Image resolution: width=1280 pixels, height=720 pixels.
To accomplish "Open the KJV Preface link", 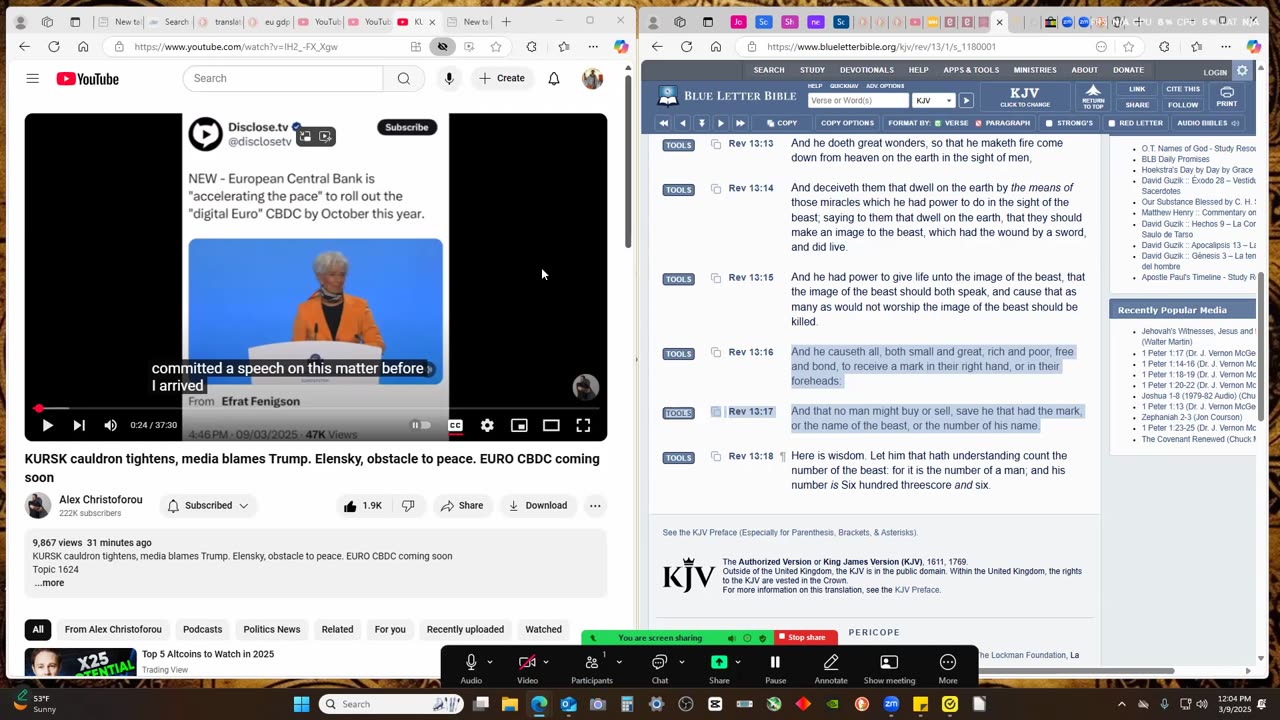I will tap(917, 590).
